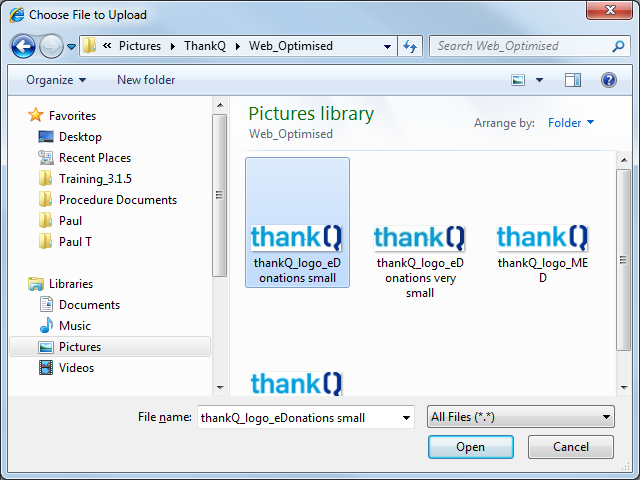Click file list scroll up arrow
Screen dimensions: 640x480
[x=624, y=160]
